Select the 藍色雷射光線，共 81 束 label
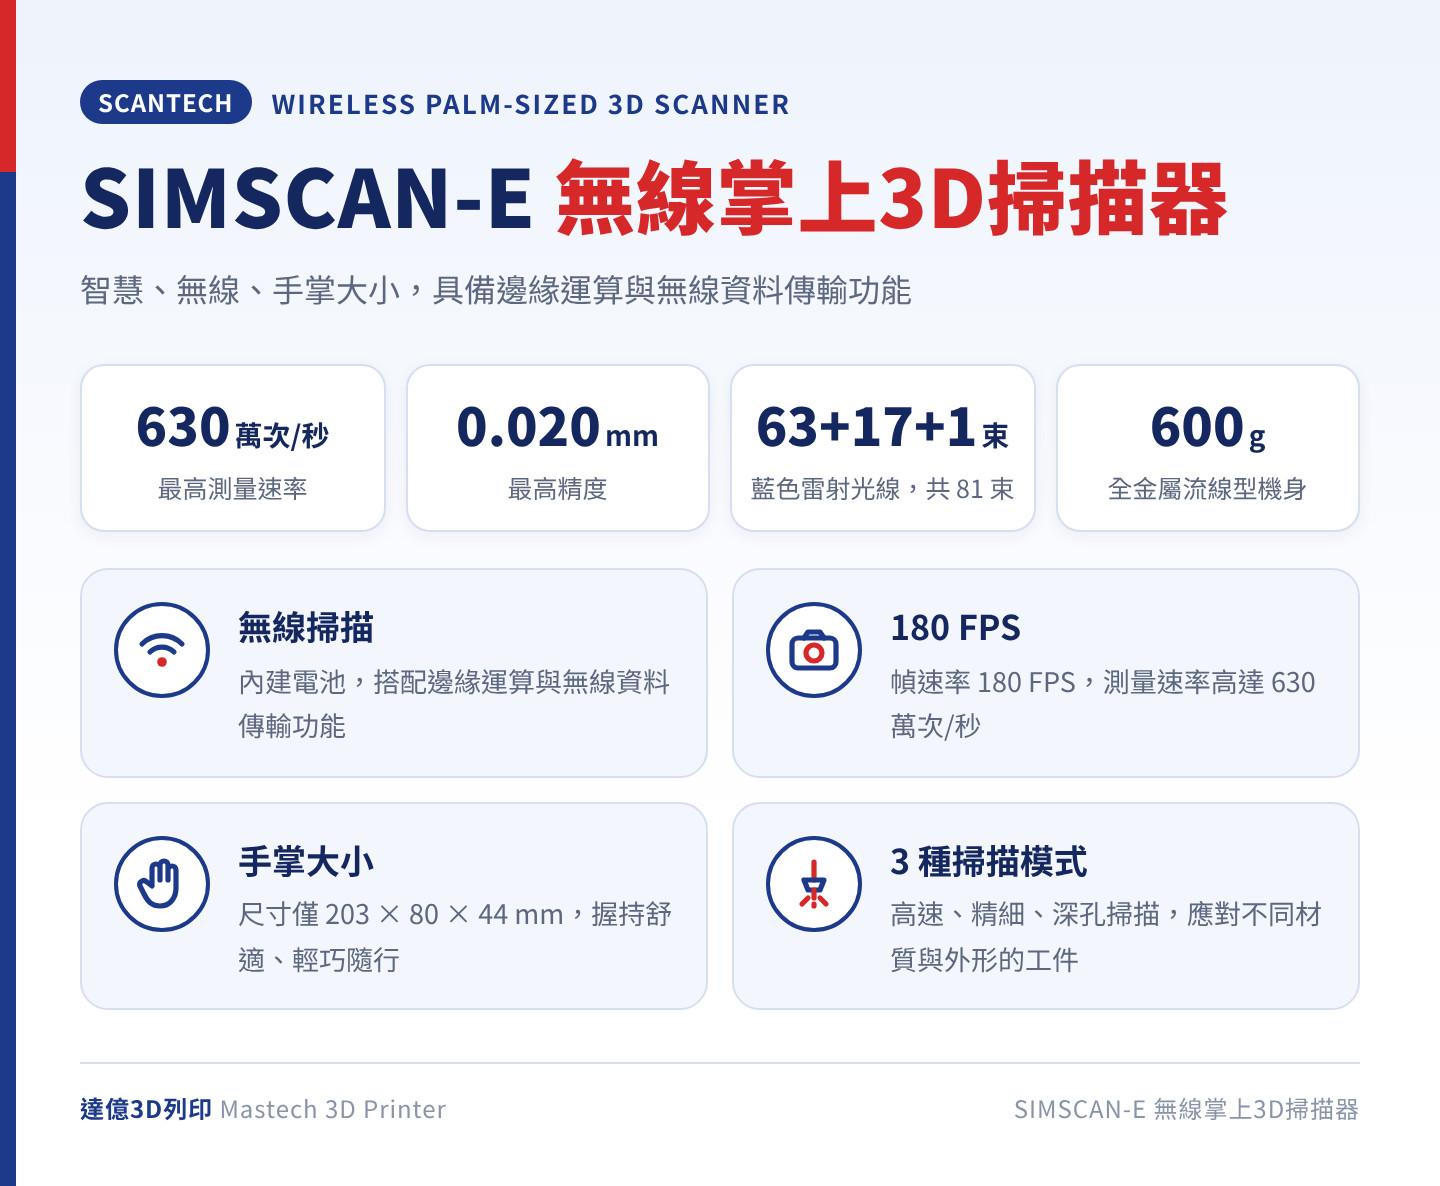 [x=883, y=489]
